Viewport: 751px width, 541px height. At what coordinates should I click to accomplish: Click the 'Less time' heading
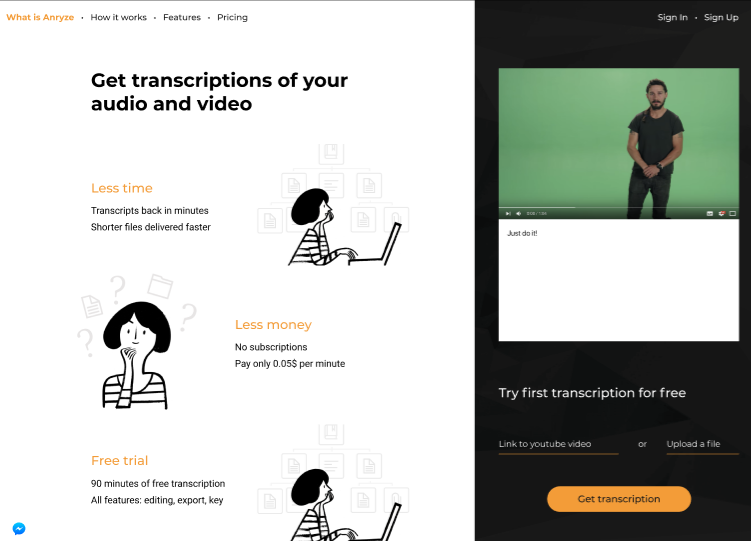click(122, 188)
